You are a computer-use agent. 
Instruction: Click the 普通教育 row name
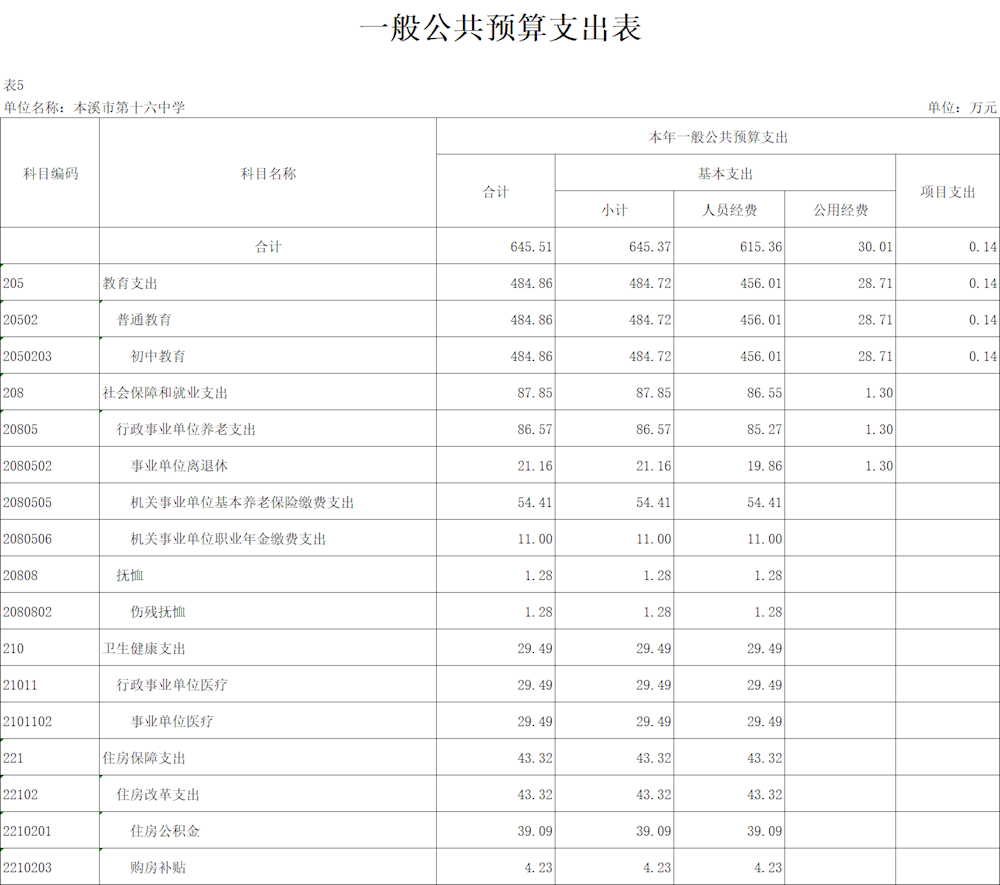144,319
